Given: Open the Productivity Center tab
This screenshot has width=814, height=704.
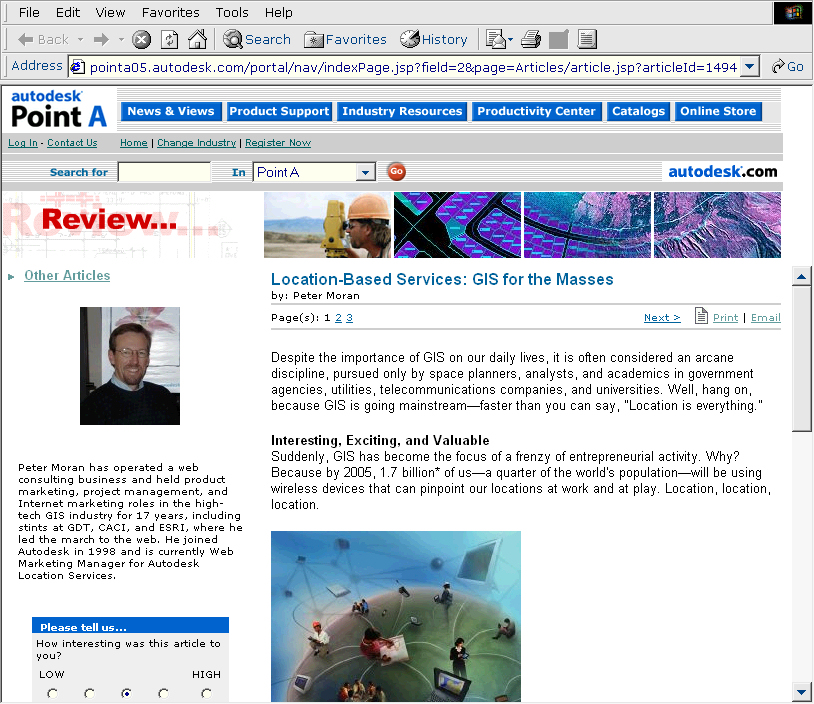Looking at the screenshot, I should (x=536, y=111).
